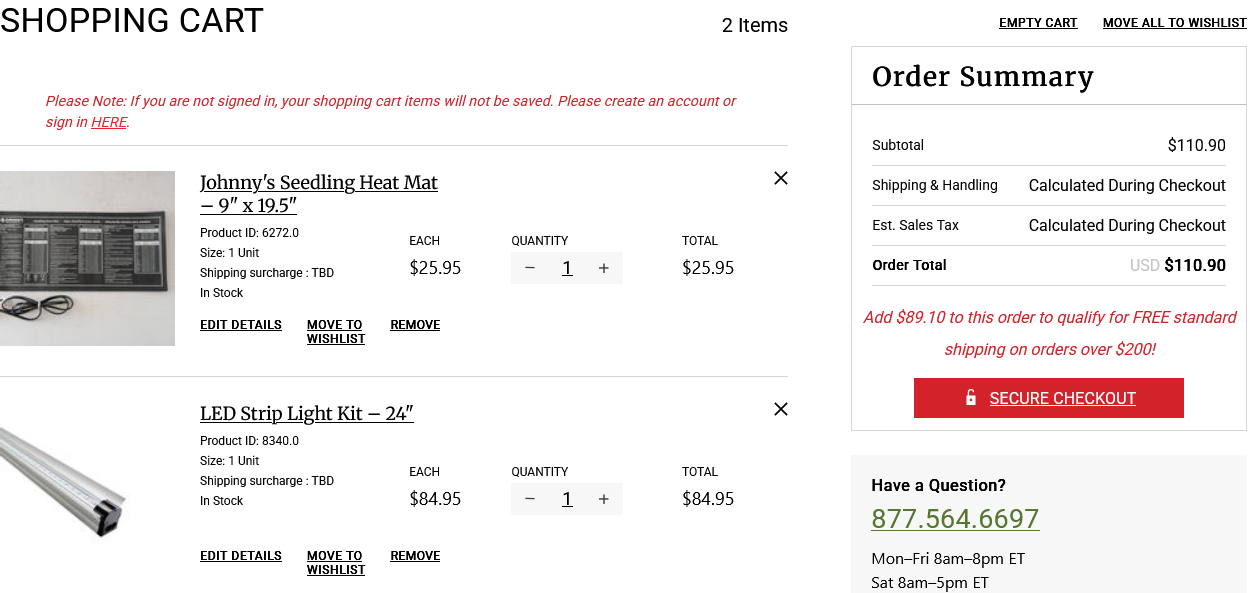Empty the entire shopping cart
This screenshot has height=593, width=1251.
click(x=1038, y=23)
